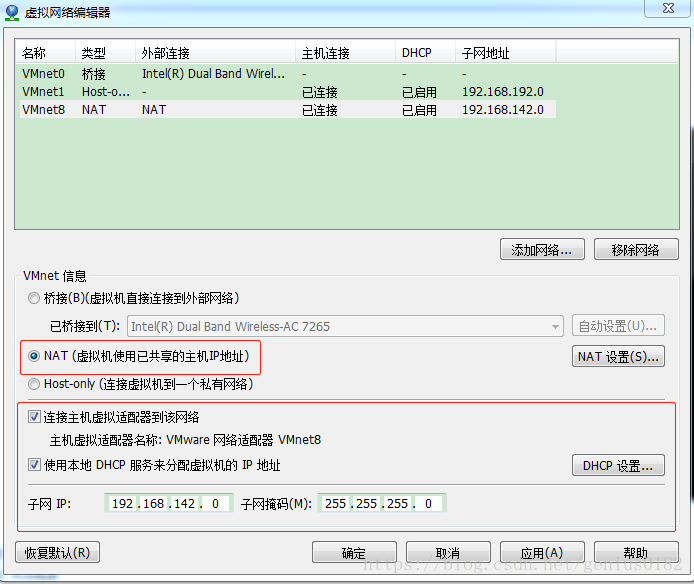Click the 添加网络... button
Viewport: 694px width, 584px height.
(542, 250)
